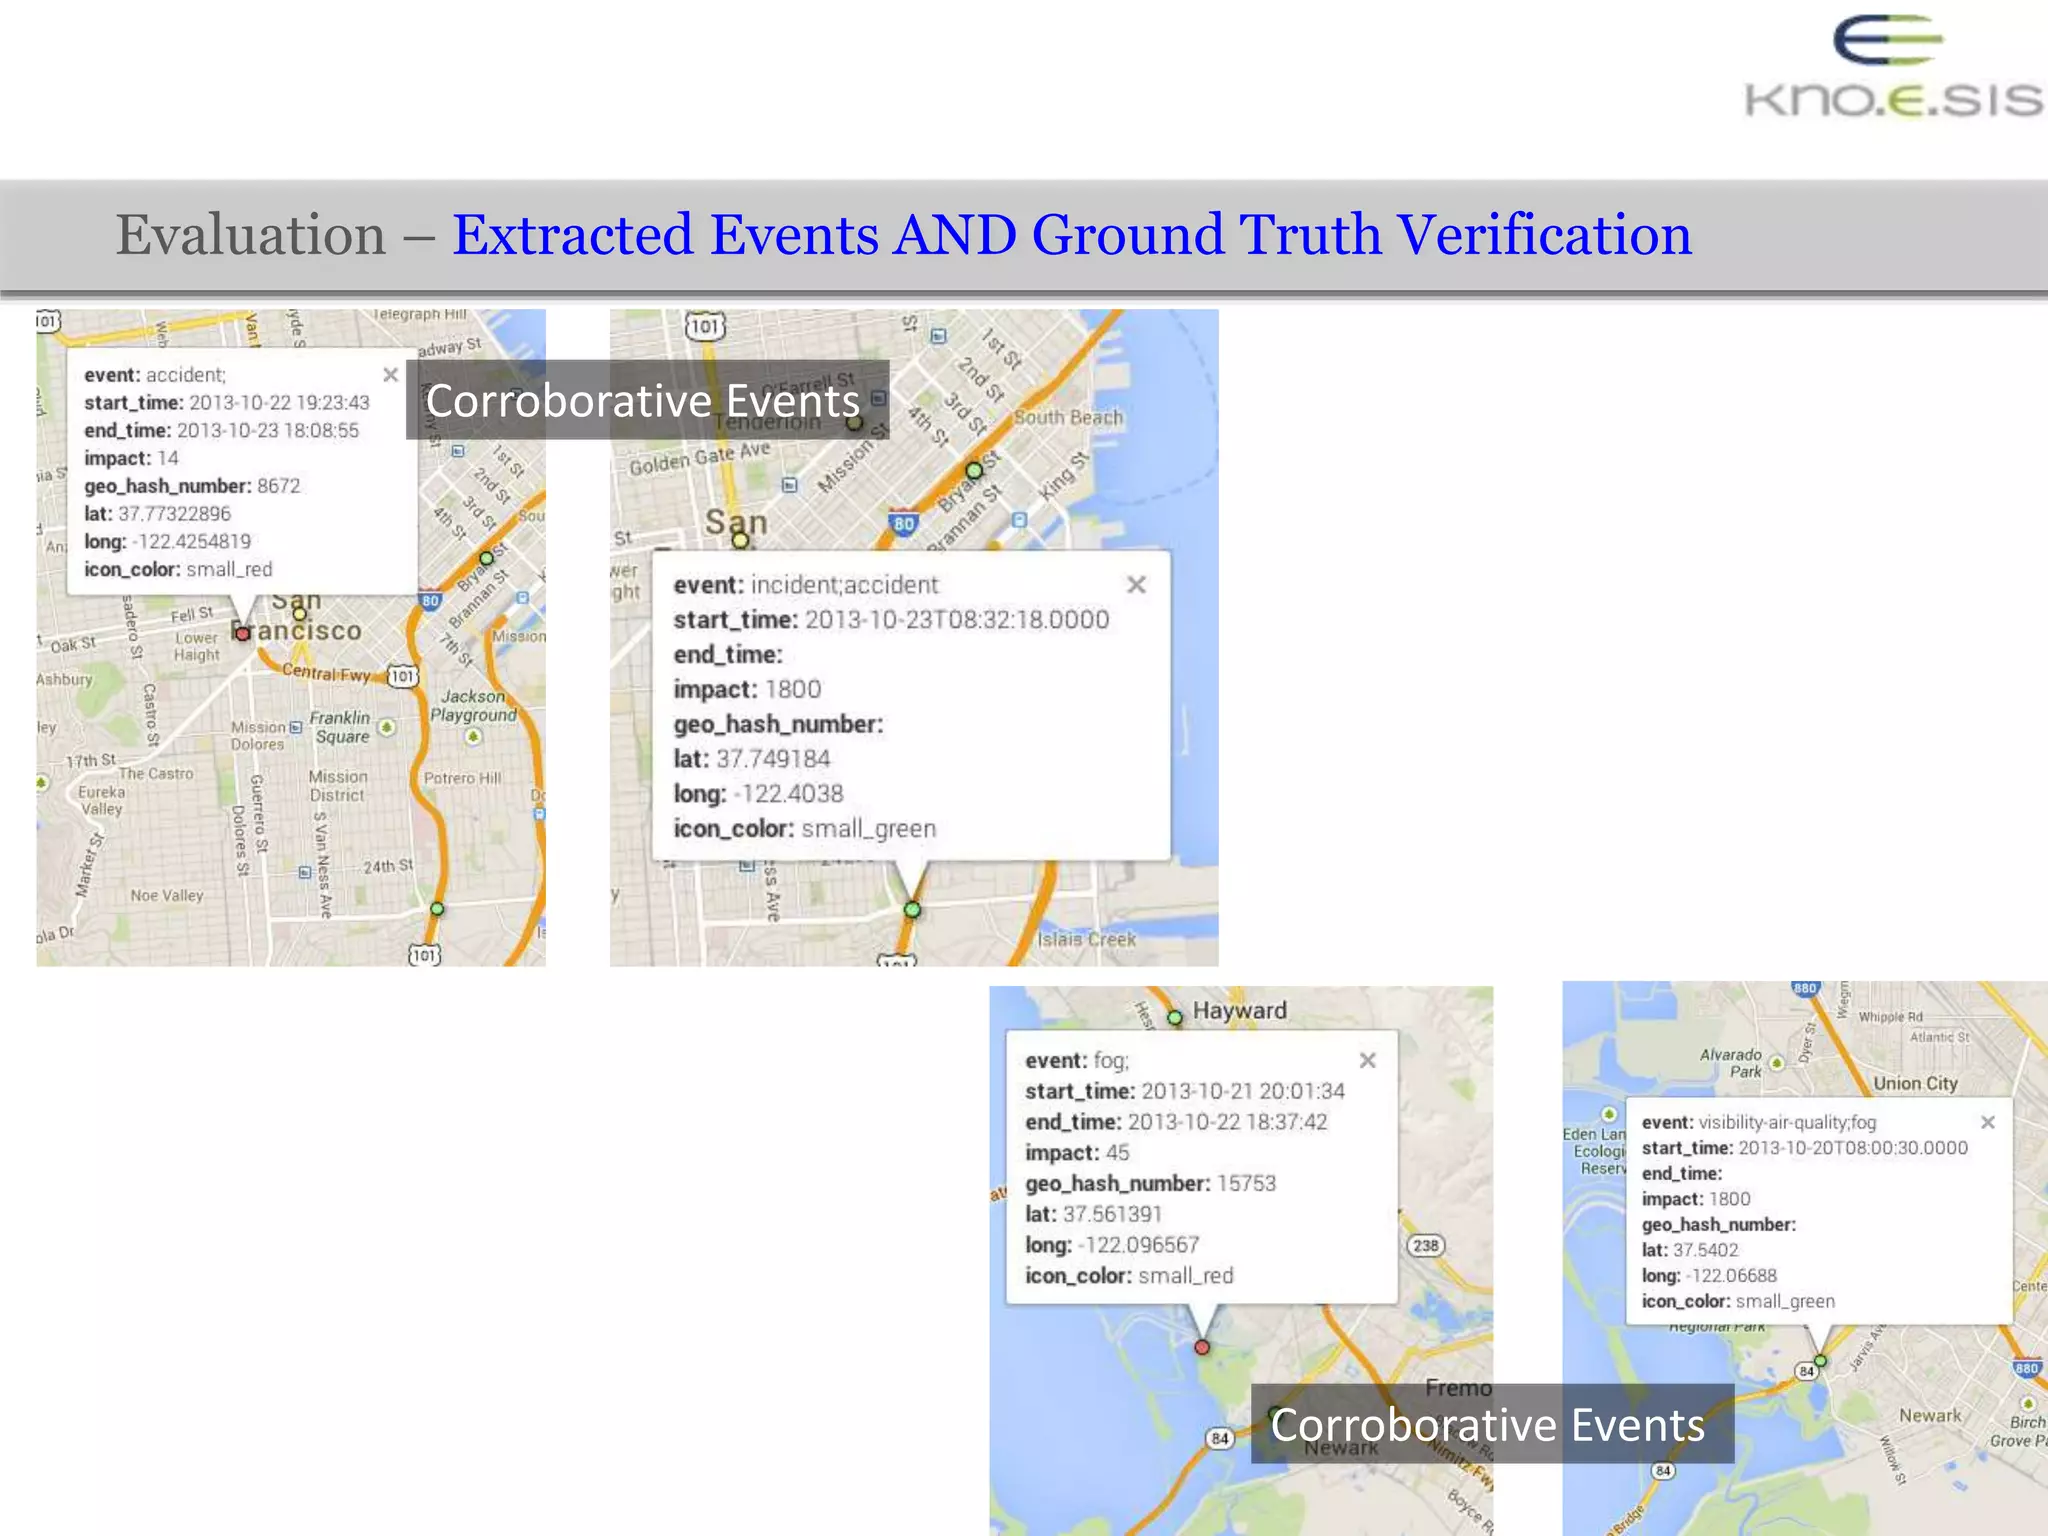Image resolution: width=2048 pixels, height=1536 pixels.
Task: Click event: incident;accident text
Action: click(x=806, y=585)
